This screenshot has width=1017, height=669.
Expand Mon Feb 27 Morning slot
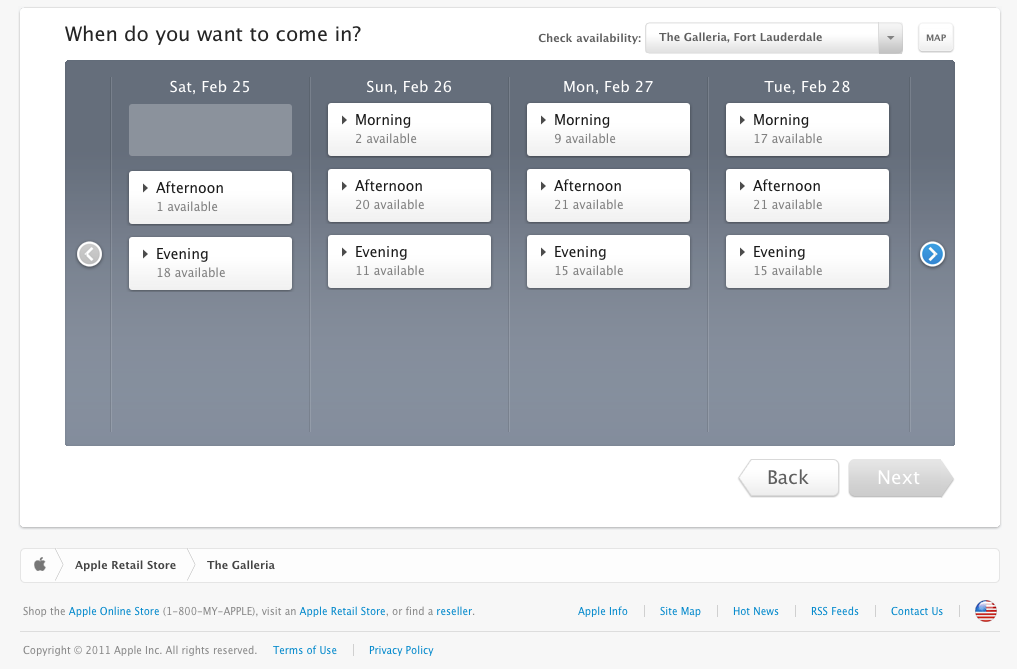608,129
